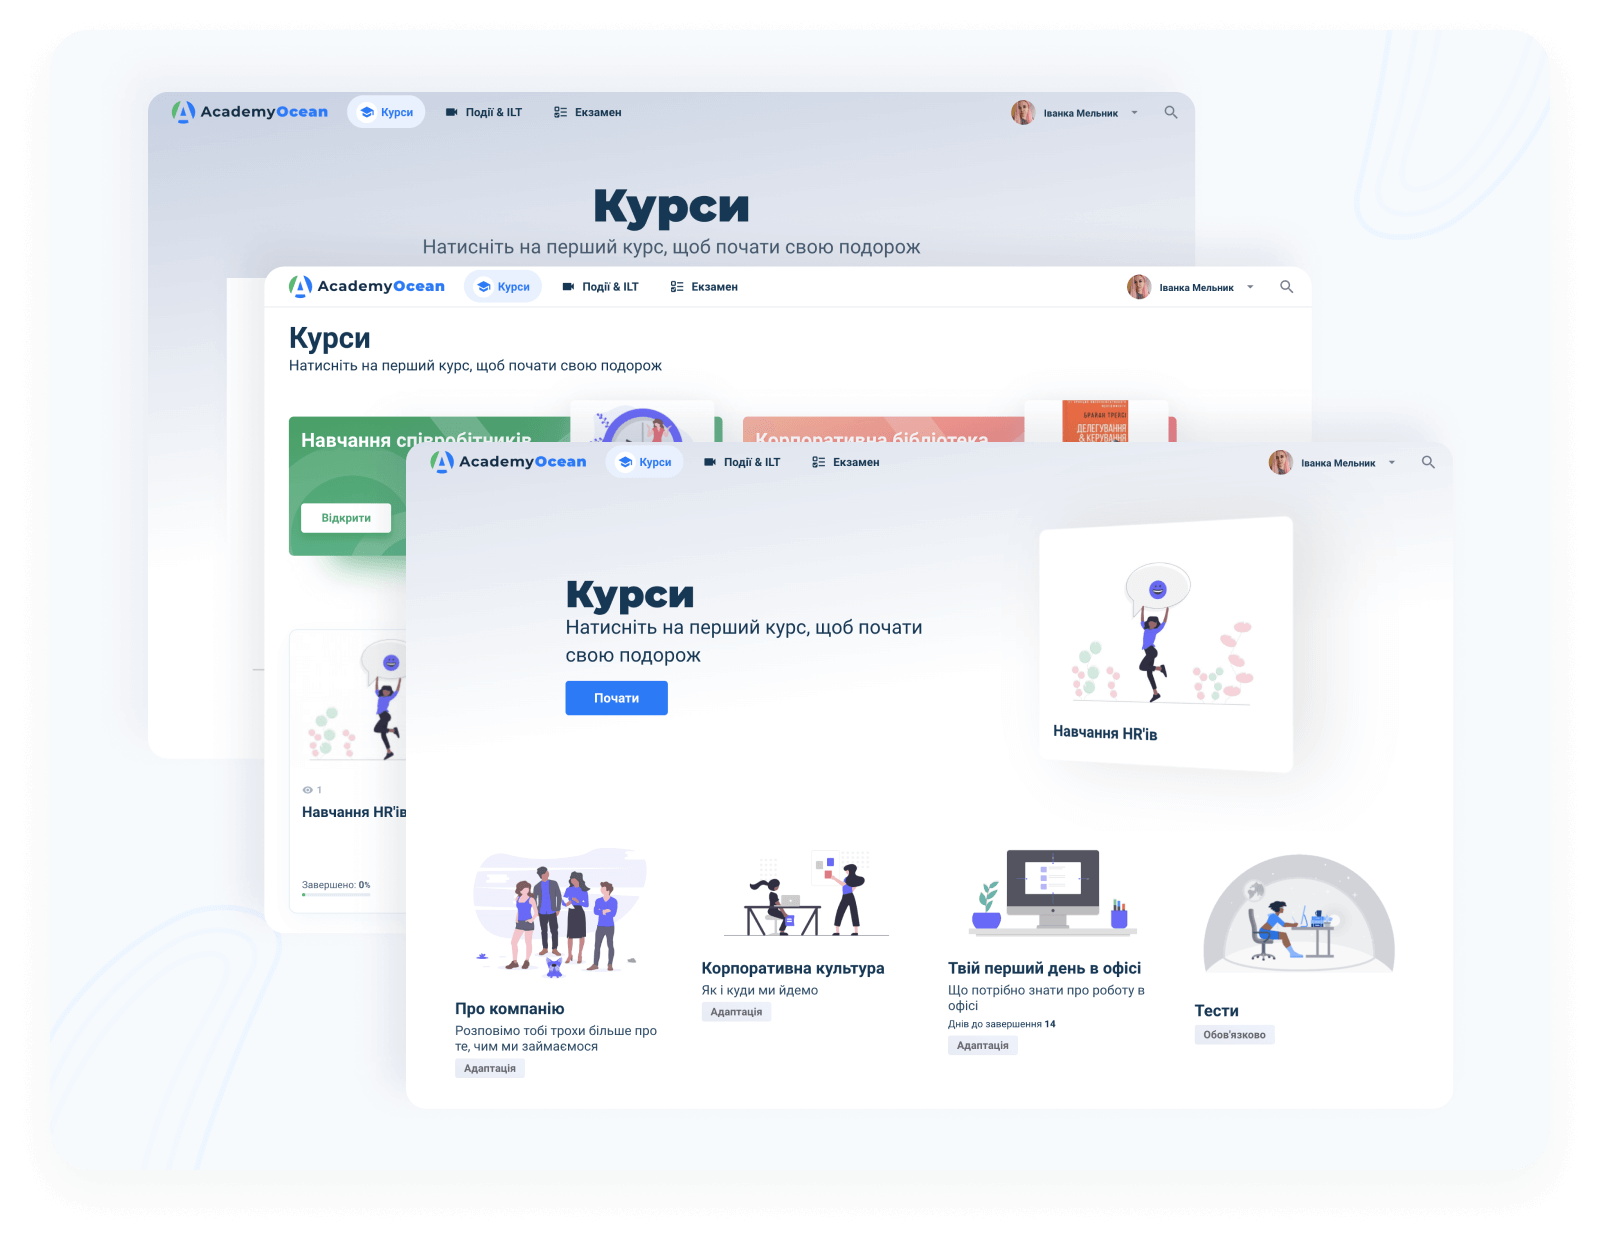Select Події & ILT tab in back window
This screenshot has width=1600, height=1241.
coord(484,112)
